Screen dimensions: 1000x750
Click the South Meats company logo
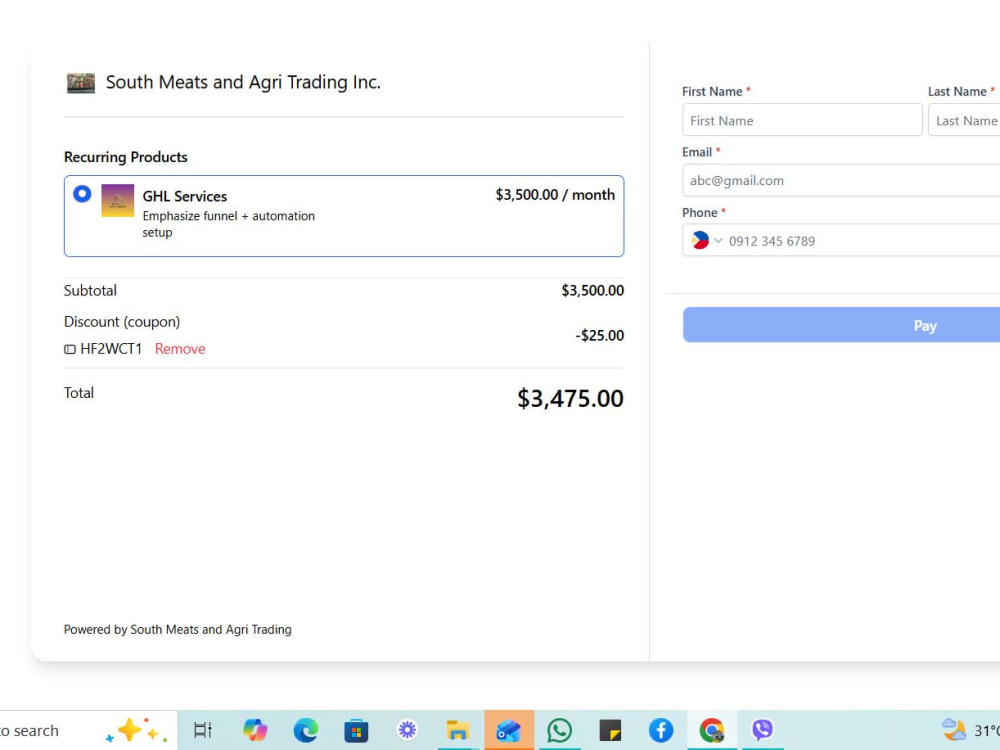[81, 83]
